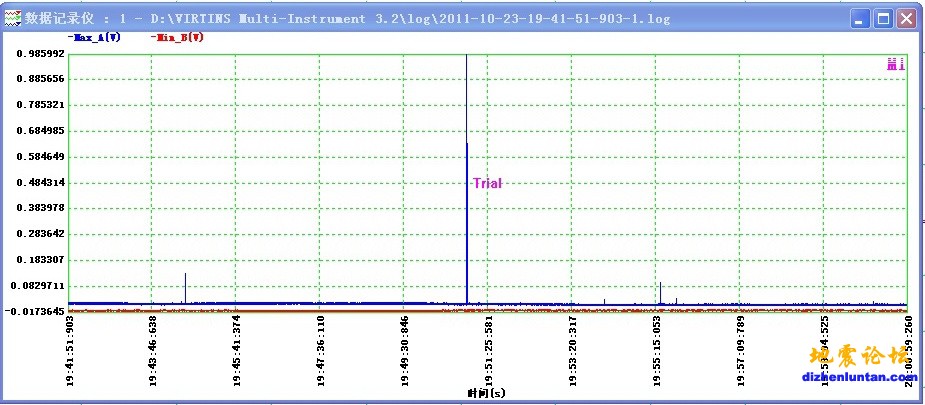This screenshot has width=925, height=405.
Task: Click the small spike near 19:43:46
Action: click(185, 285)
